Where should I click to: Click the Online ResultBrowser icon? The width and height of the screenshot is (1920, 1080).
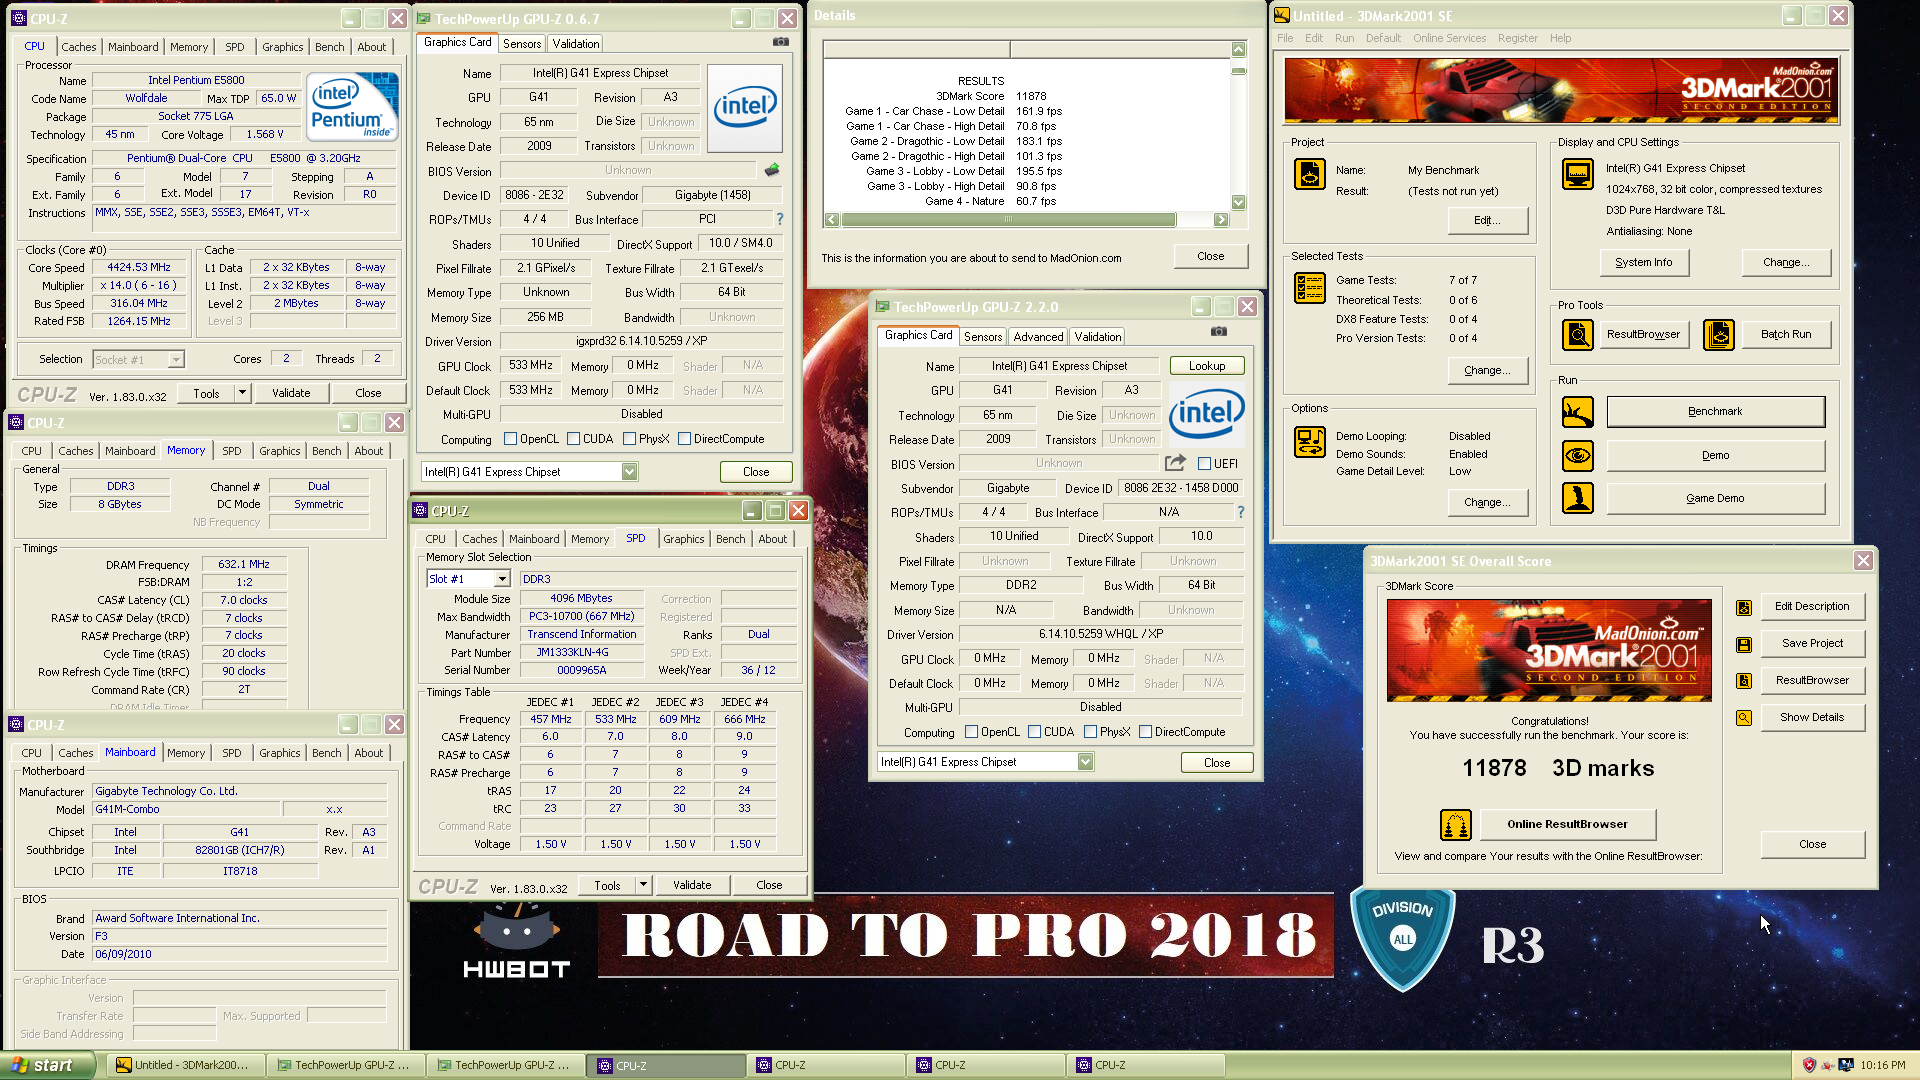pyautogui.click(x=1455, y=825)
